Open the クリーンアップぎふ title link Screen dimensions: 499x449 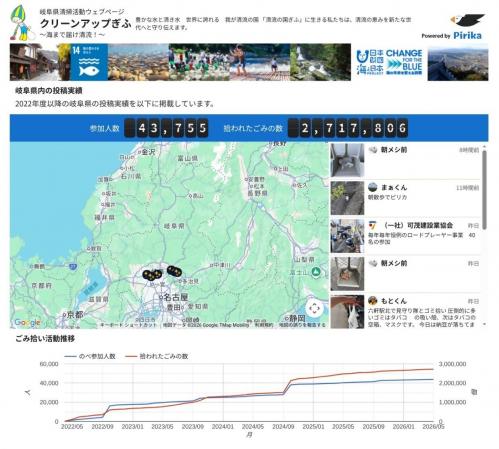[86, 23]
